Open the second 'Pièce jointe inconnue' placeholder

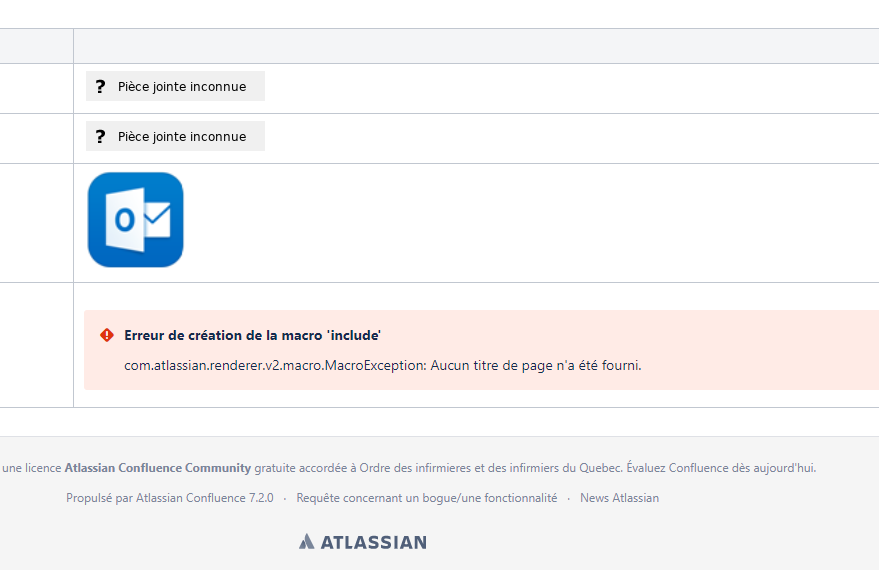(x=175, y=136)
